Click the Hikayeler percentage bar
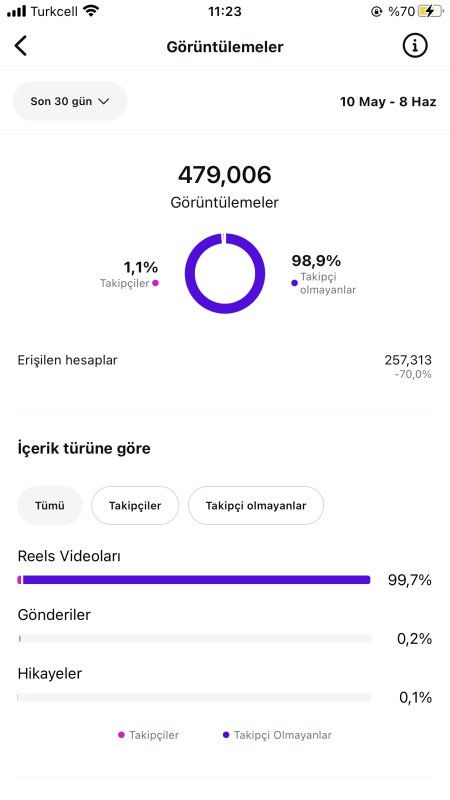Screen dimensions: 450x800 coord(194,697)
